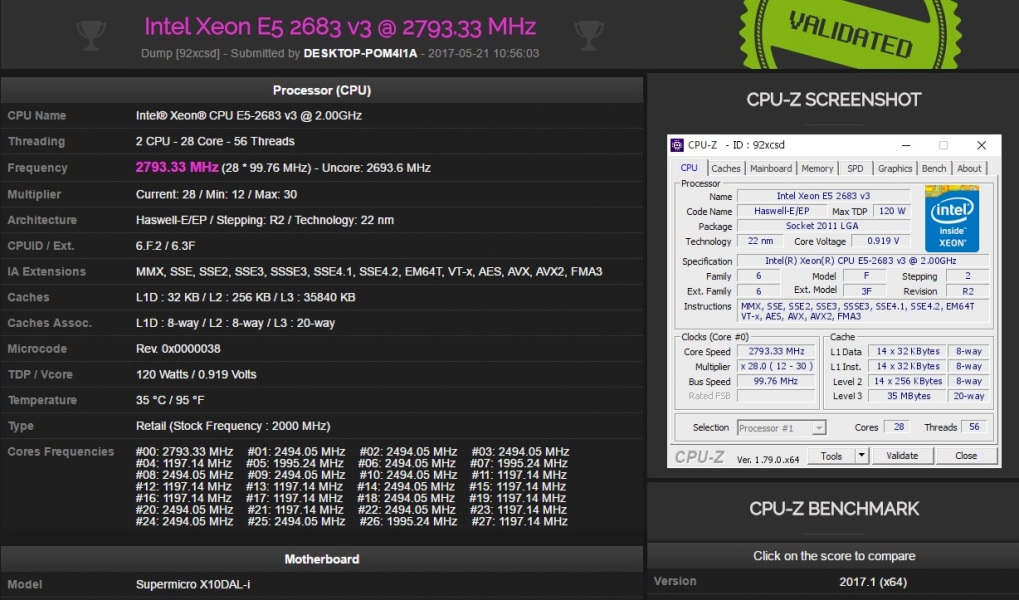Click Type value "Retail (Stock Frequency : 2000 MHz)"
The height and width of the screenshot is (600, 1019).
point(233,426)
